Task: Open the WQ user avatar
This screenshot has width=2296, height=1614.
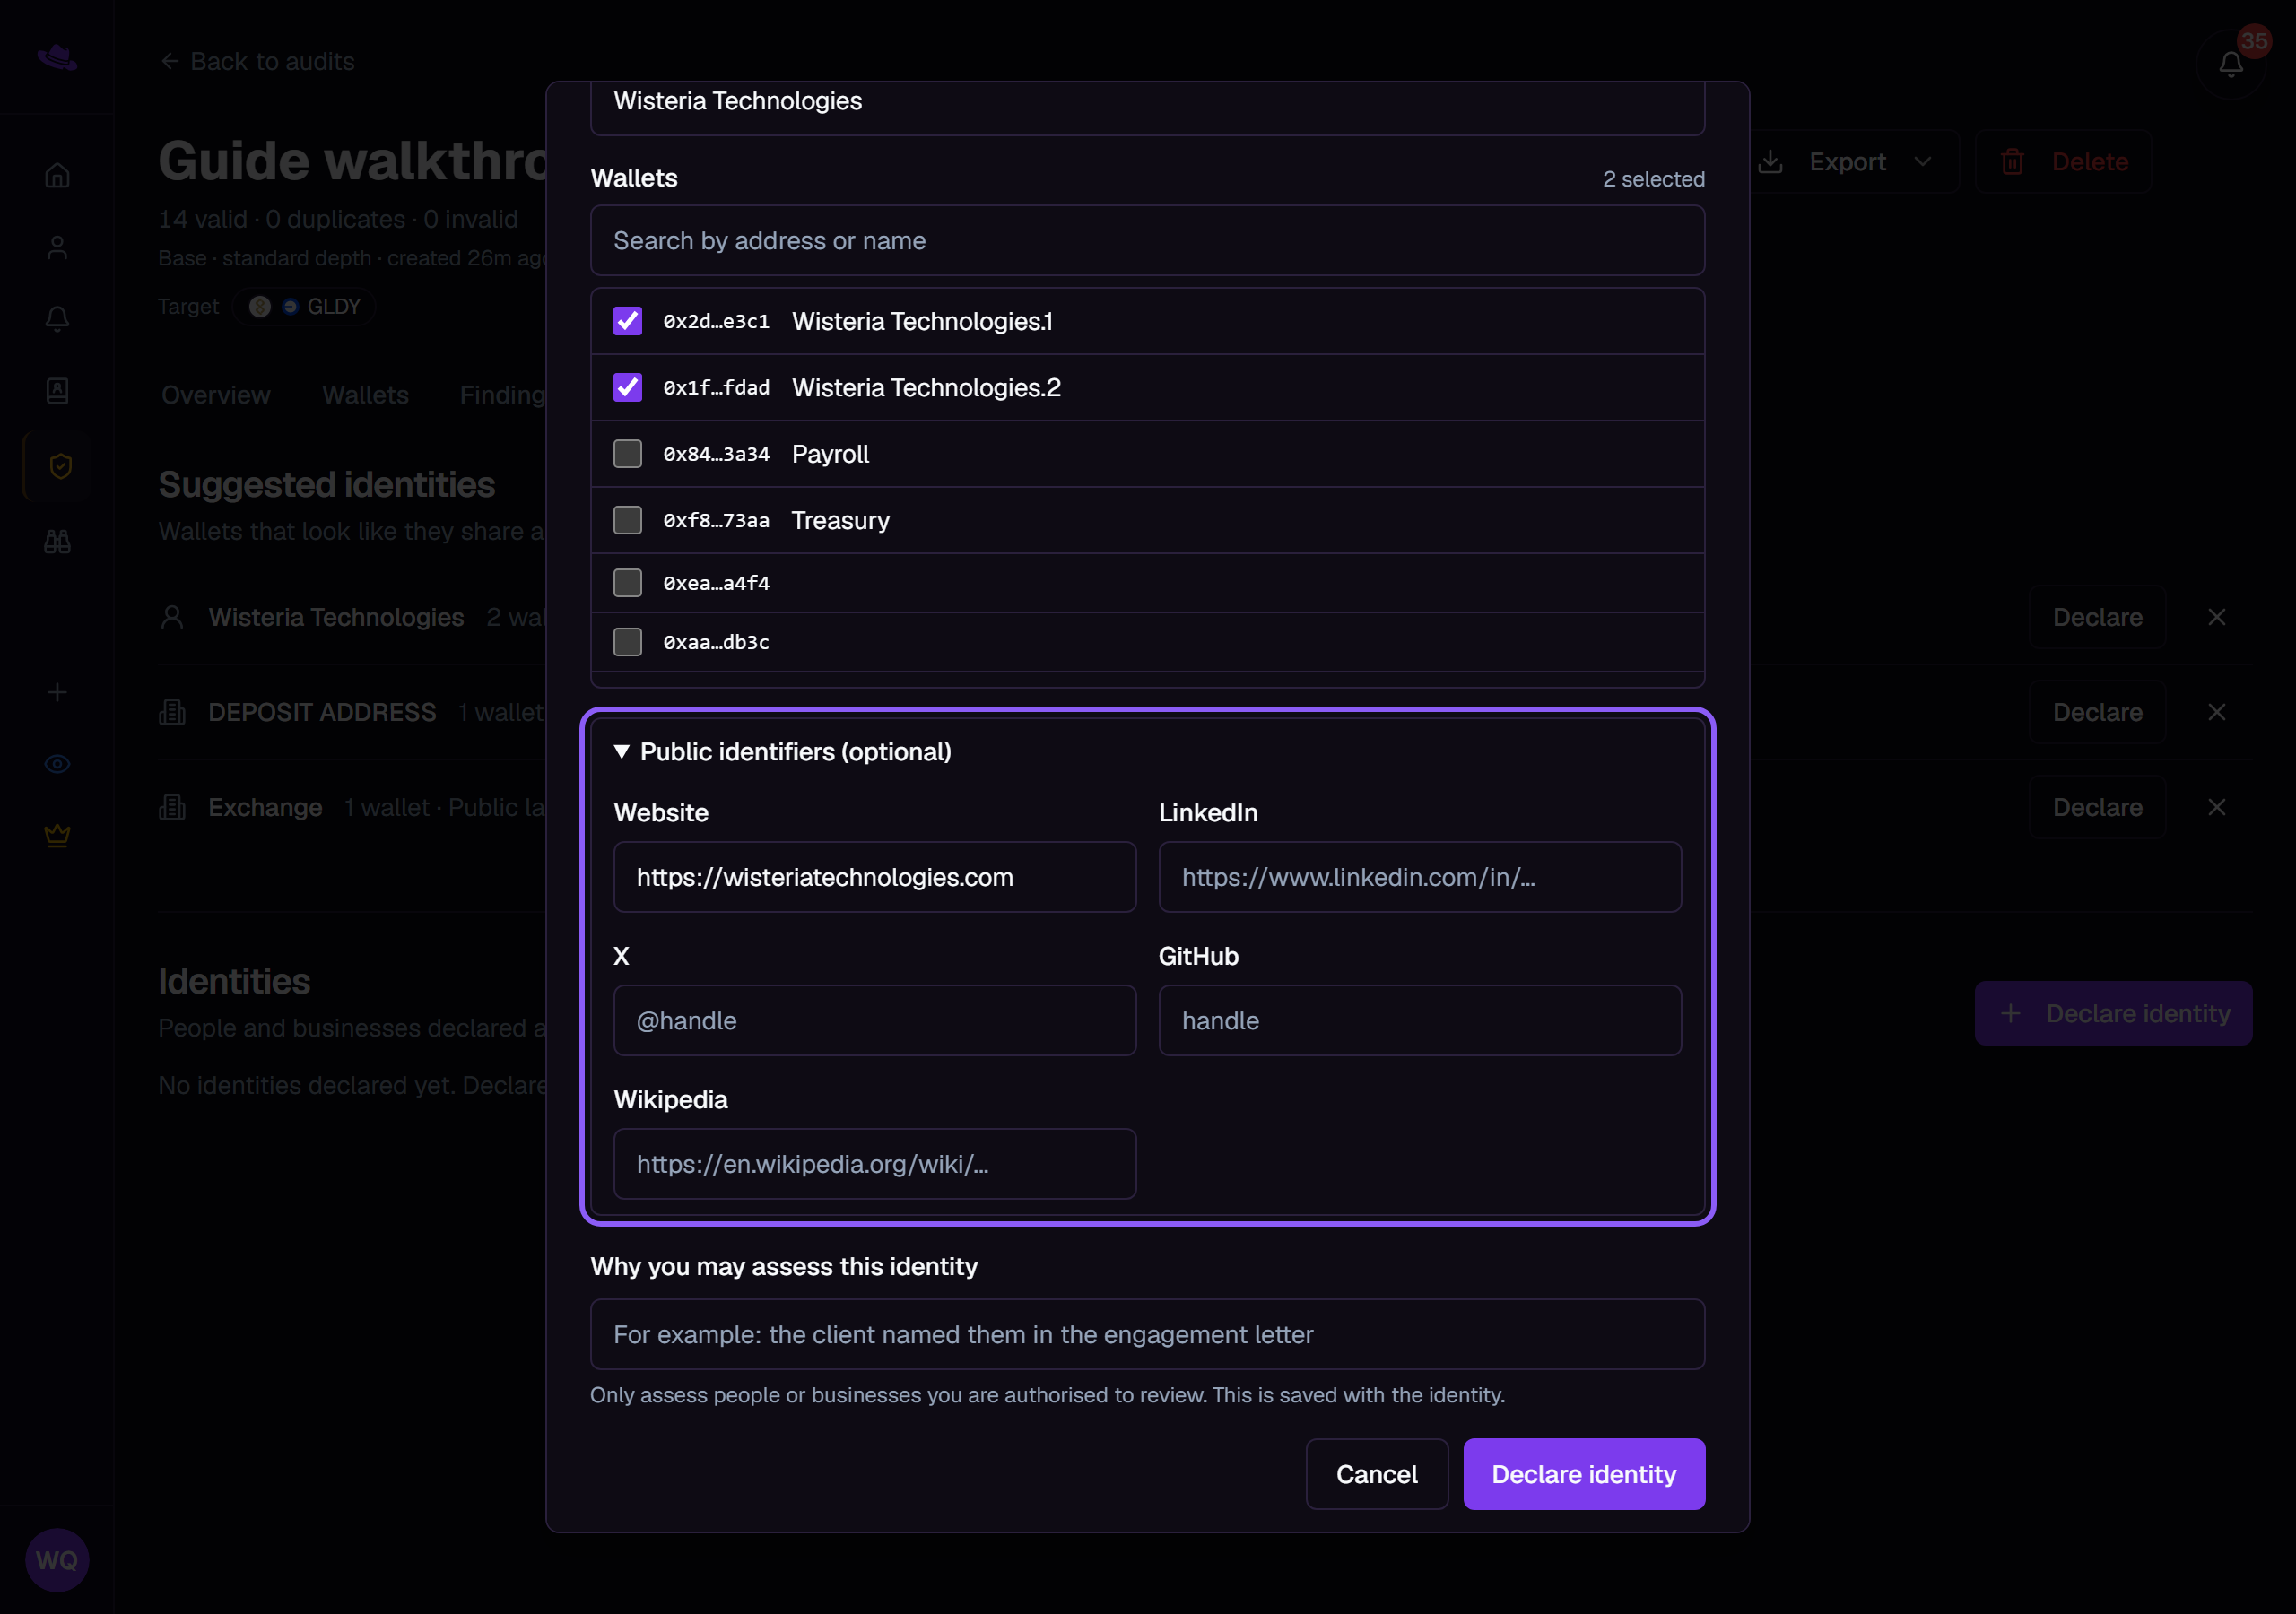Action: [x=57, y=1560]
